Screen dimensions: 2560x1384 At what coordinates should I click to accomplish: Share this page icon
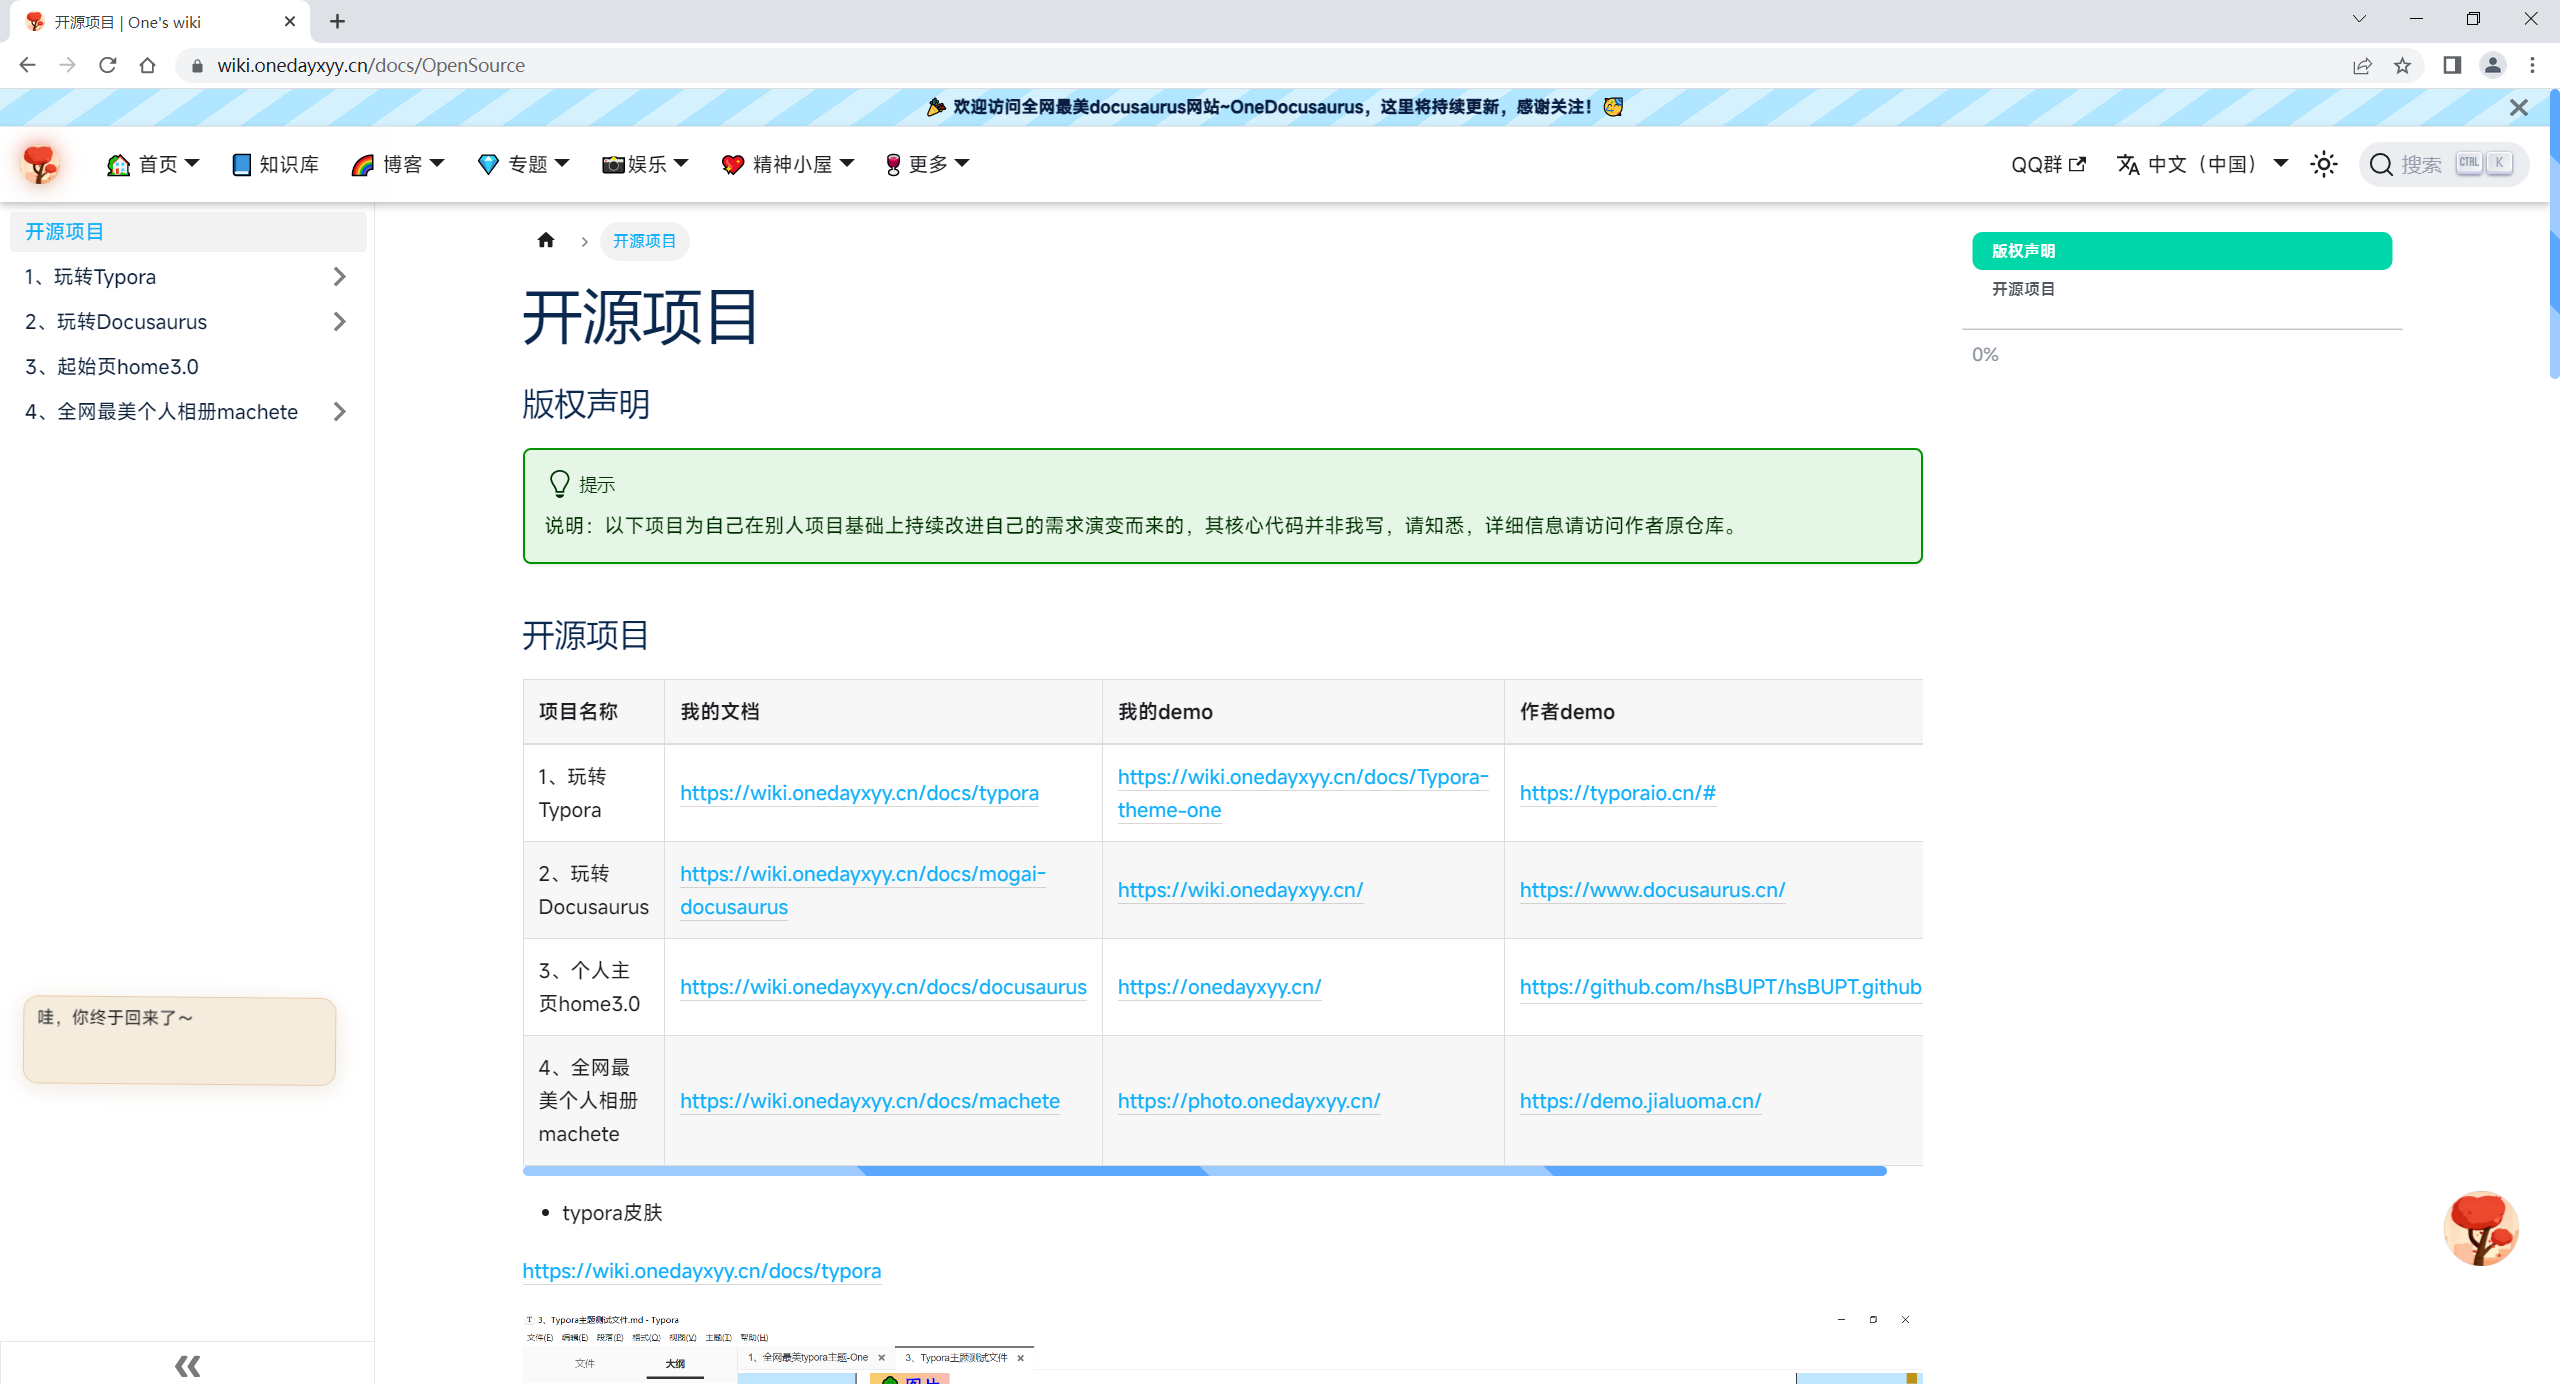click(2362, 65)
